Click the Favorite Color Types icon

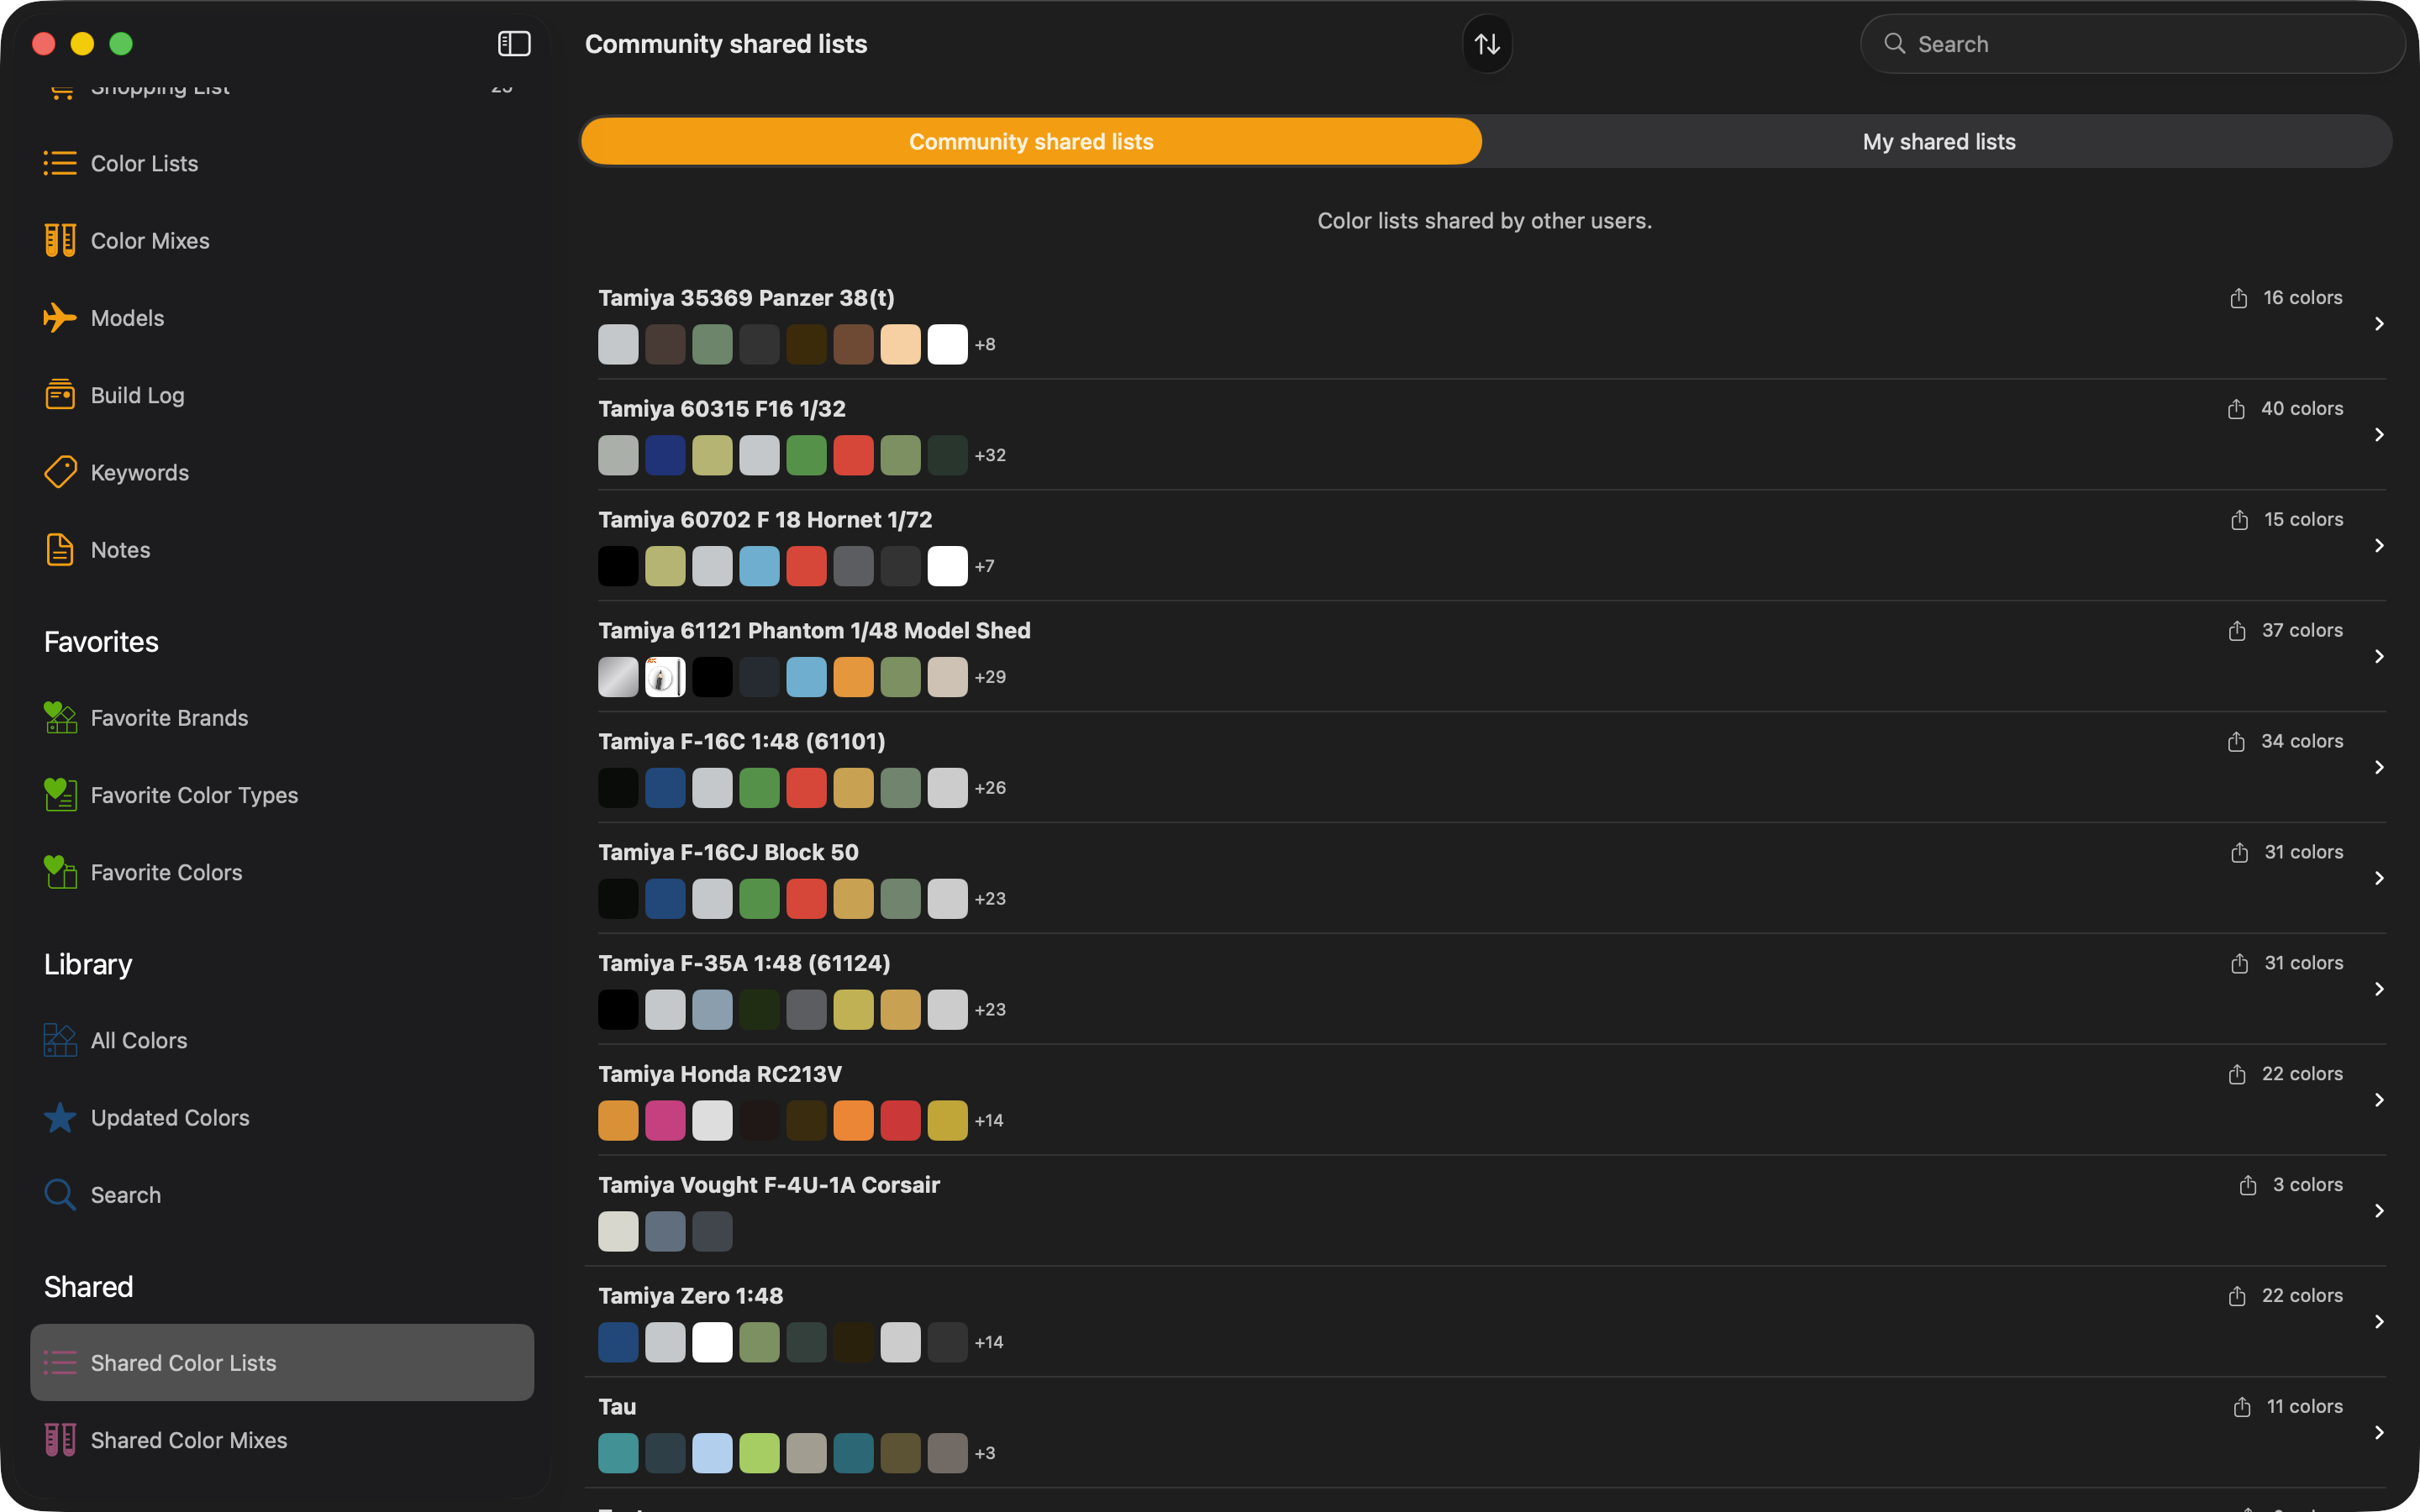[60, 795]
